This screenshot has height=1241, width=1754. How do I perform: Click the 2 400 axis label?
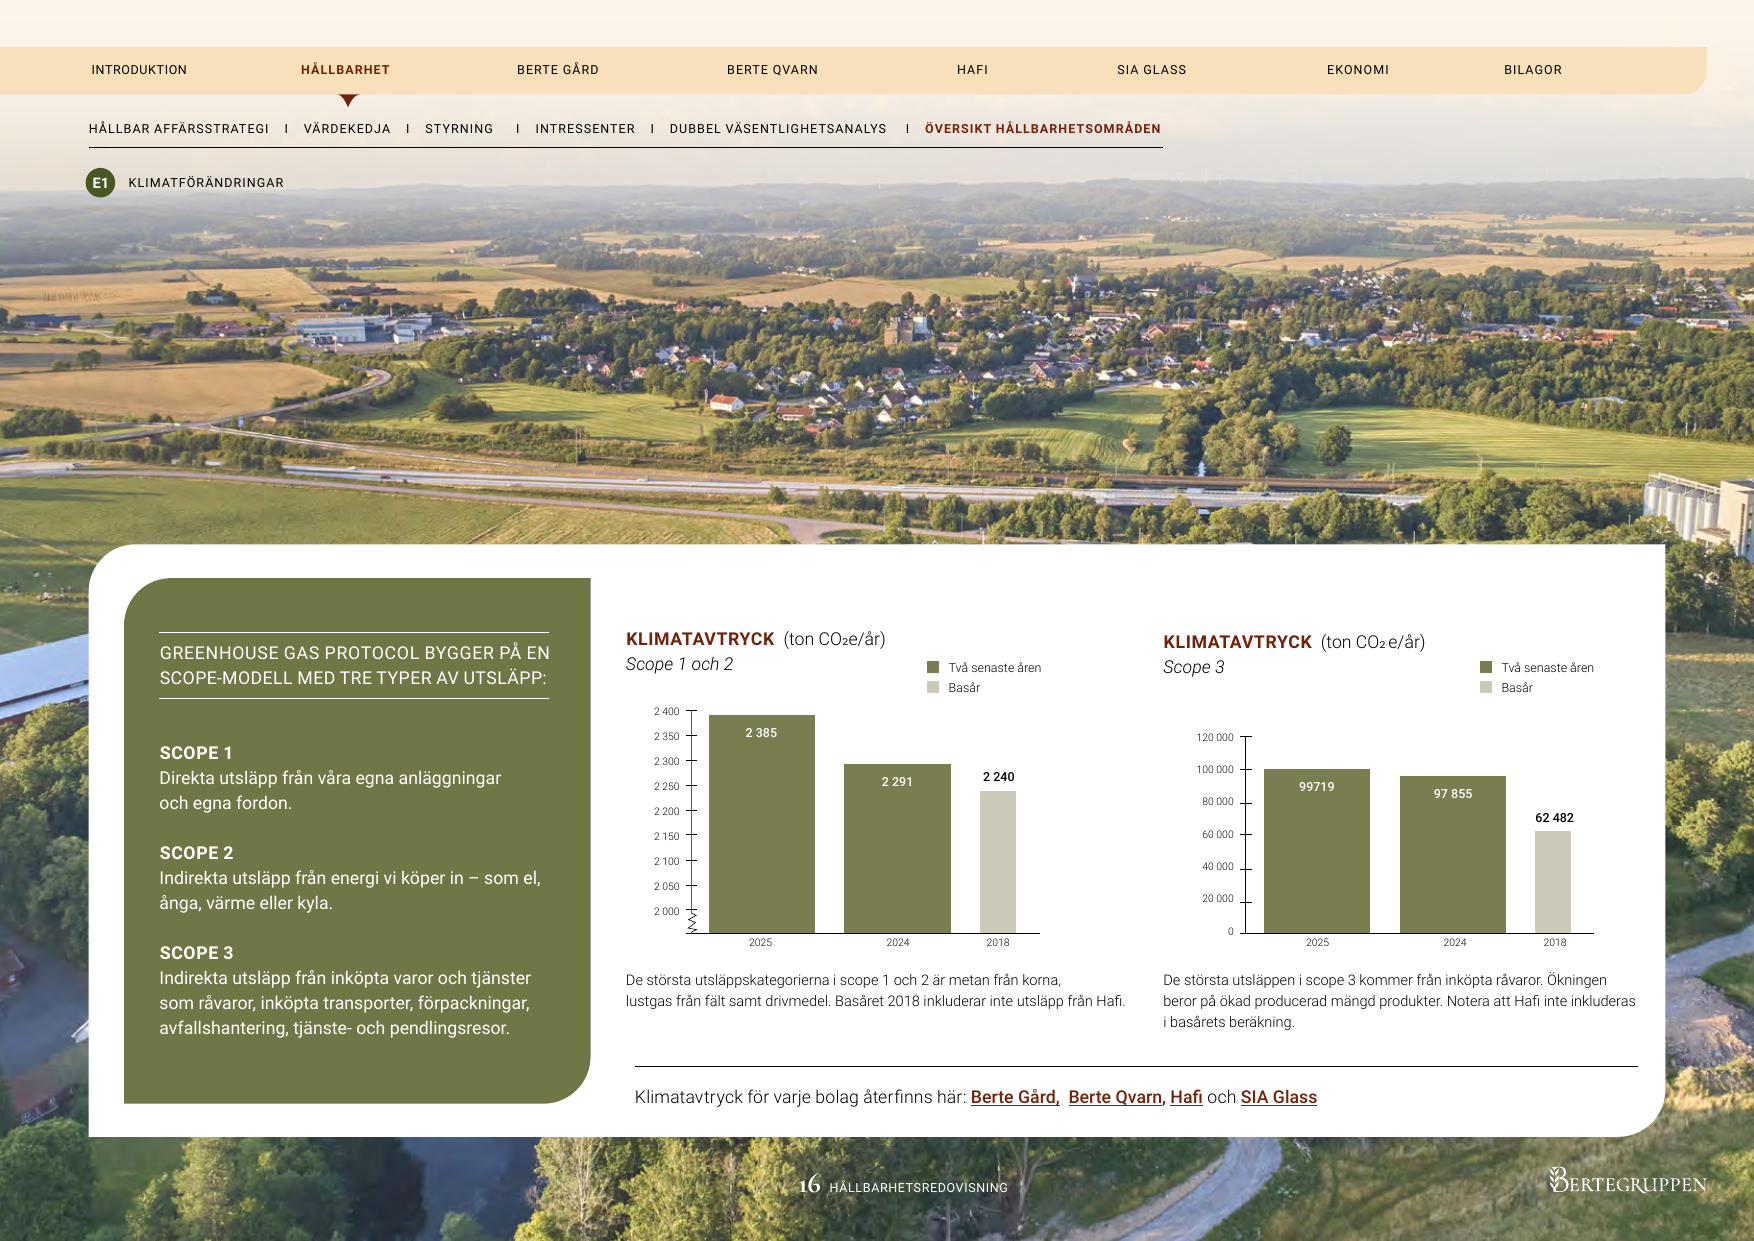tap(666, 711)
